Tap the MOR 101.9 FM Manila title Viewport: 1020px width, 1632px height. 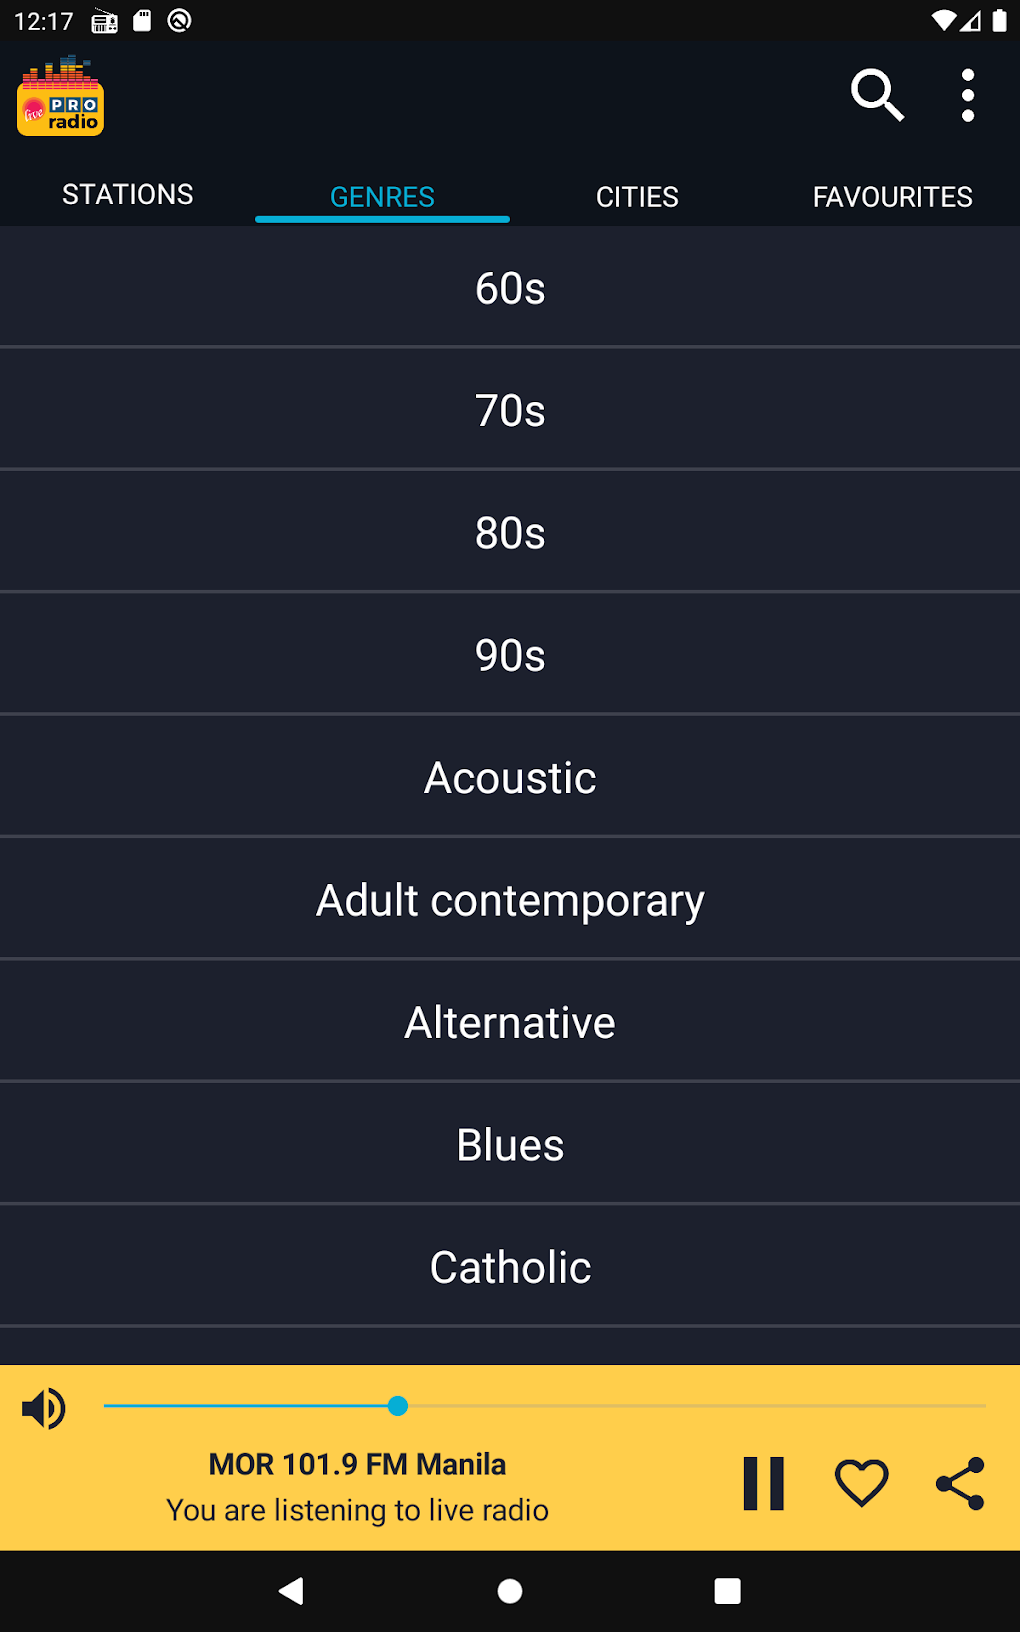pos(357,1464)
